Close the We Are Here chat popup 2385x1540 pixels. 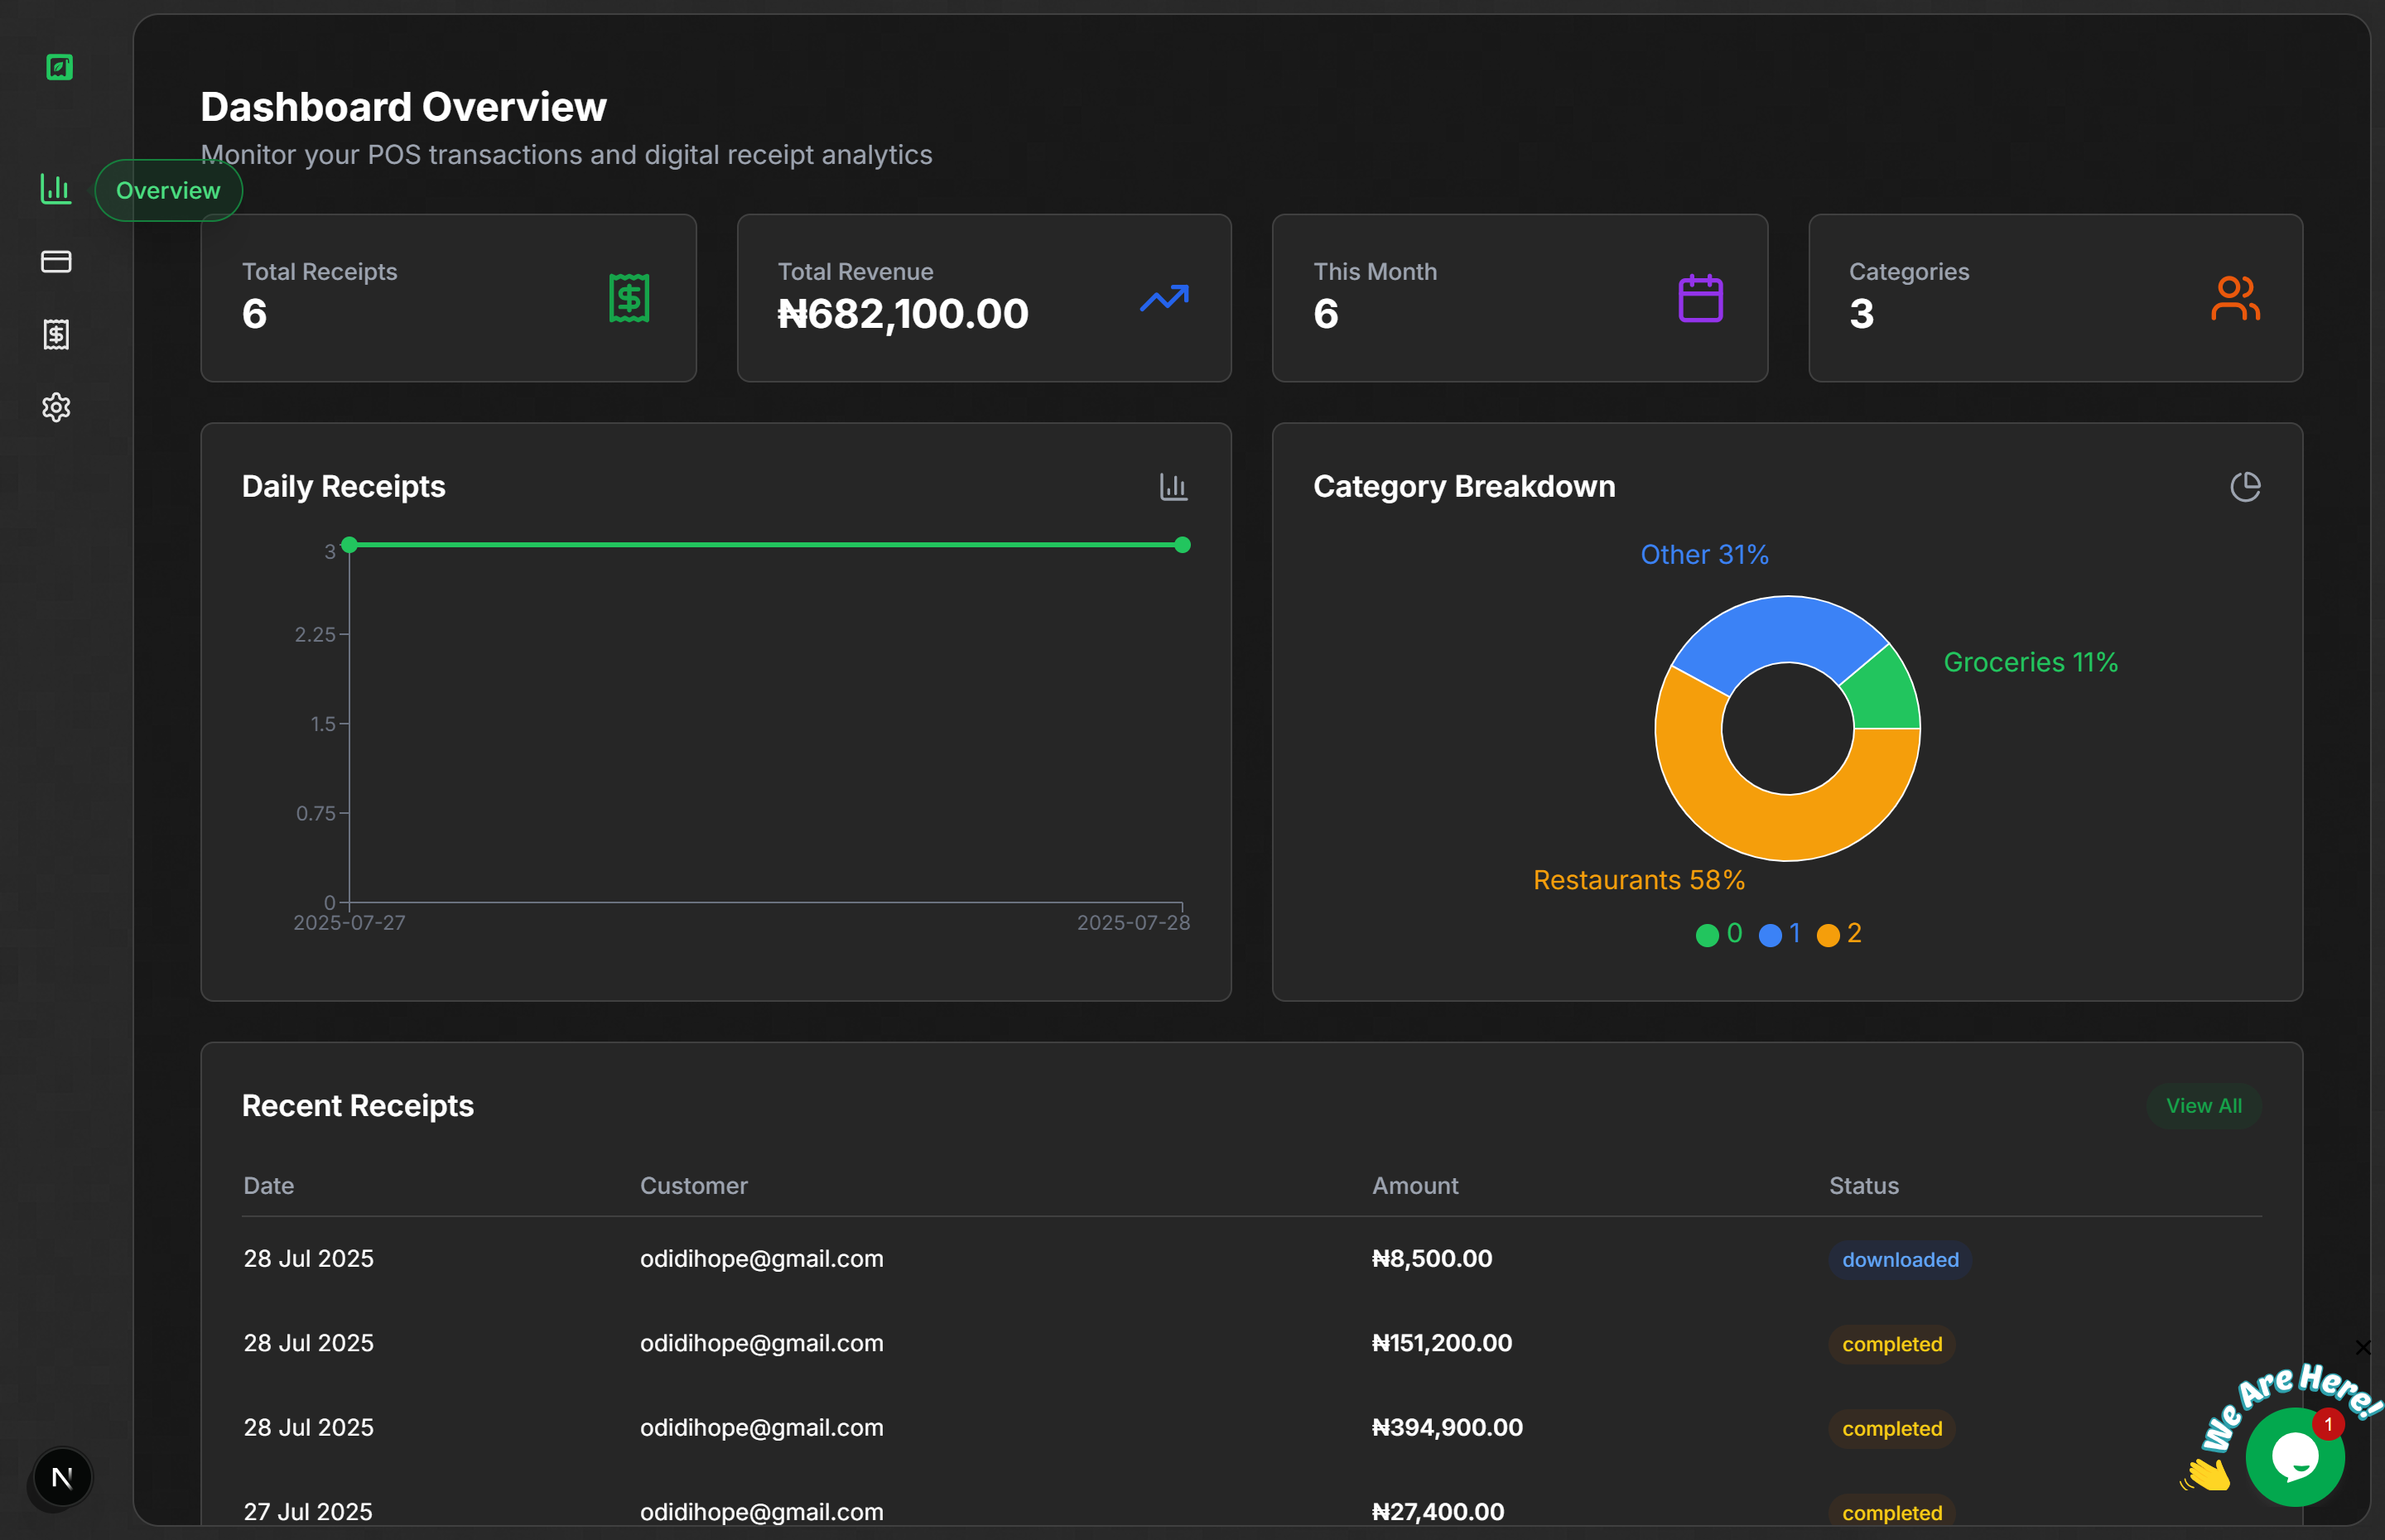pos(2363,1348)
